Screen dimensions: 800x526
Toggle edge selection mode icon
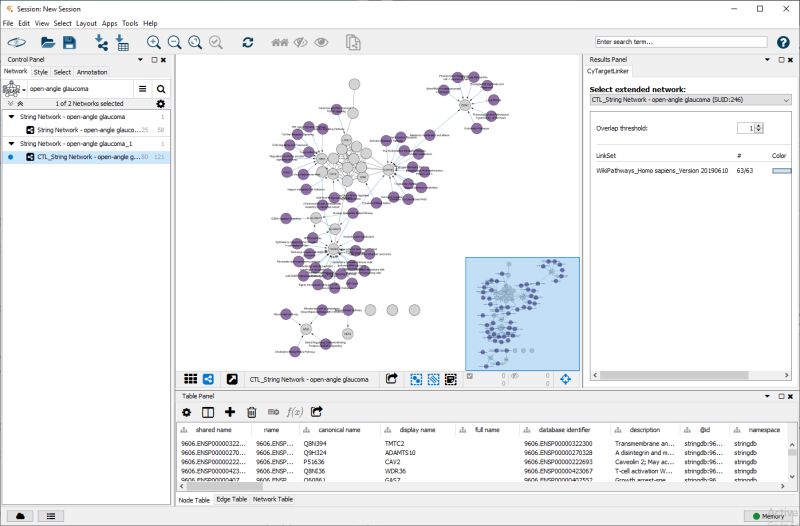(433, 379)
